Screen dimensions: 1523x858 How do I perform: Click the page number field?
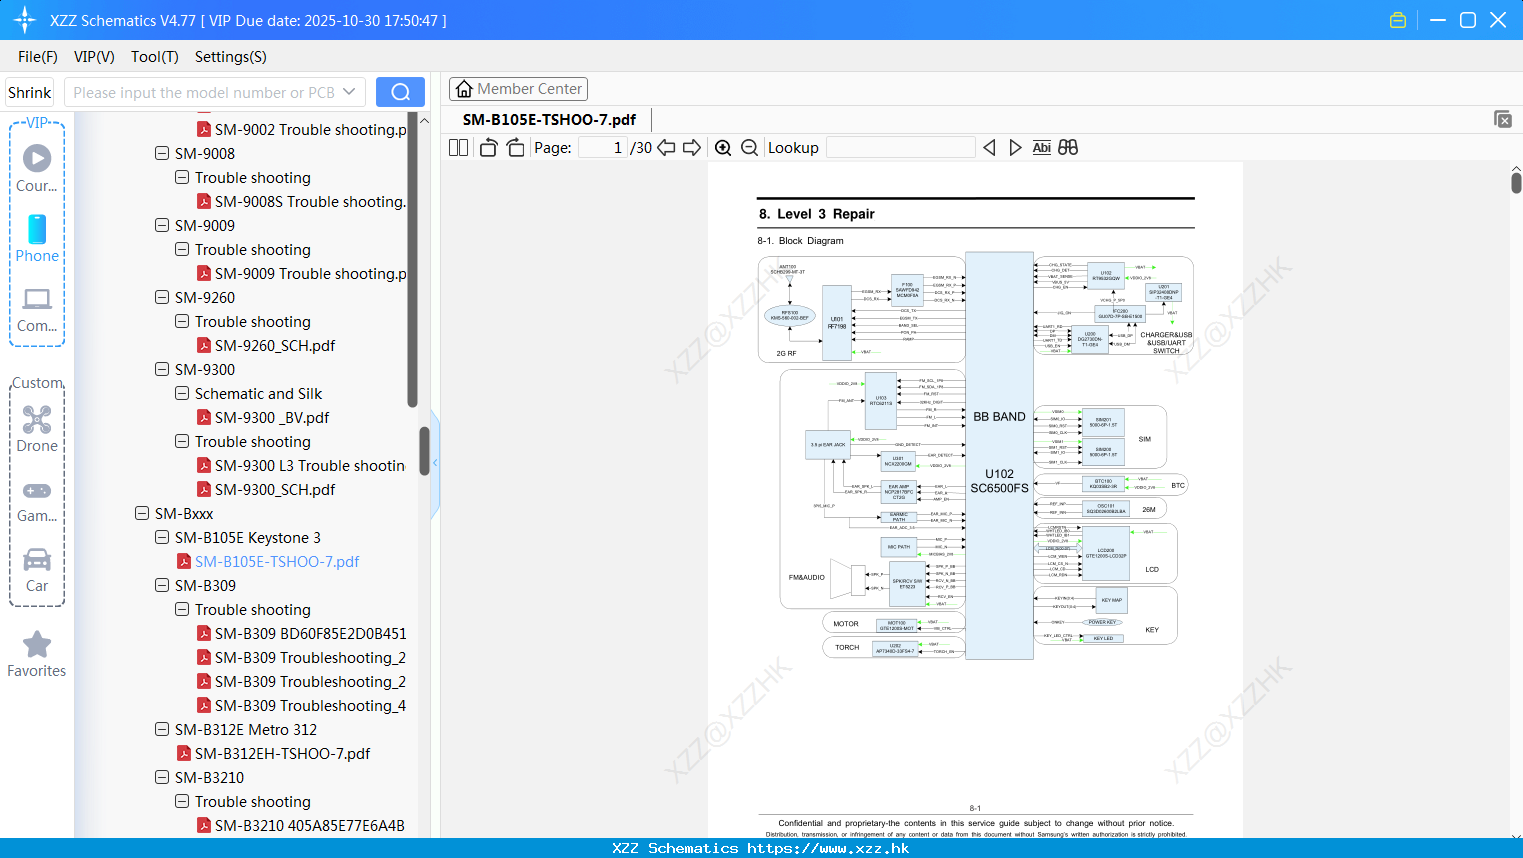(603, 148)
